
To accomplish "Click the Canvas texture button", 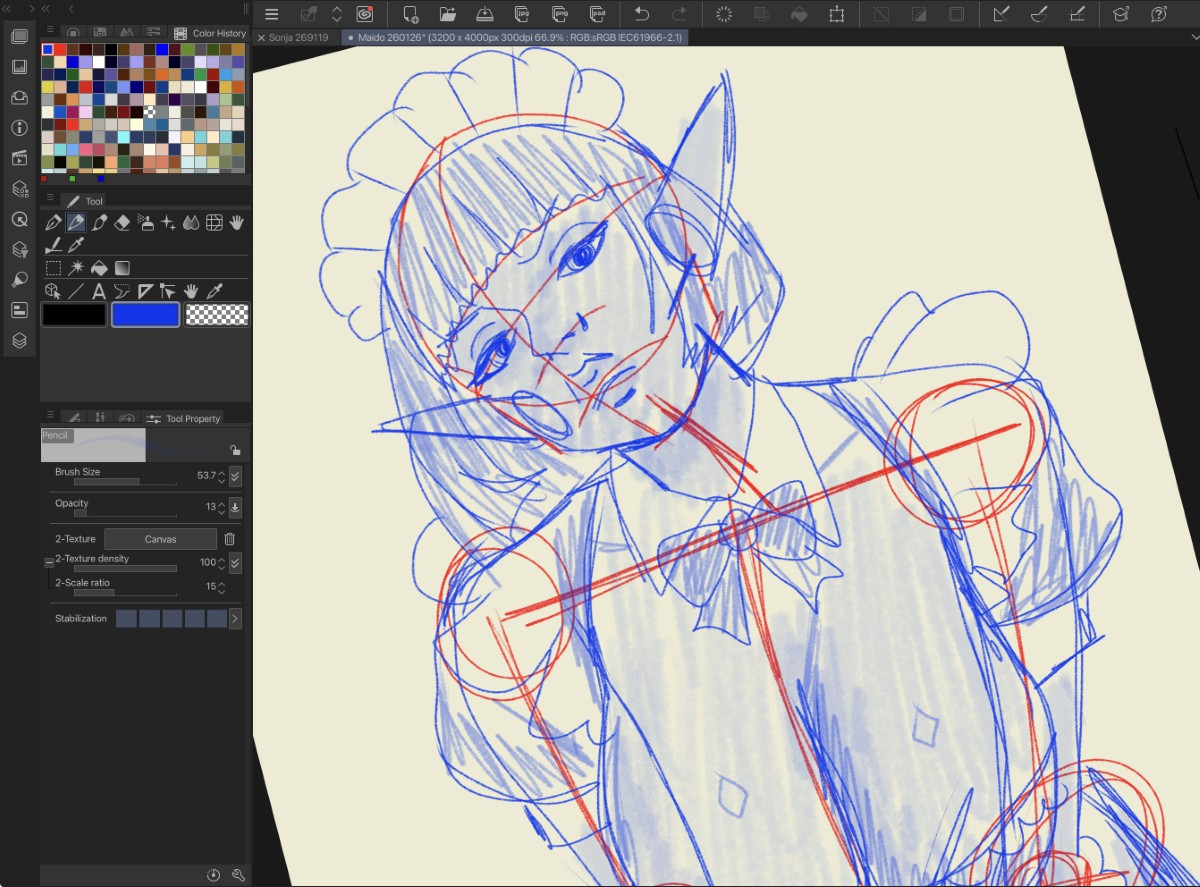I will (160, 539).
